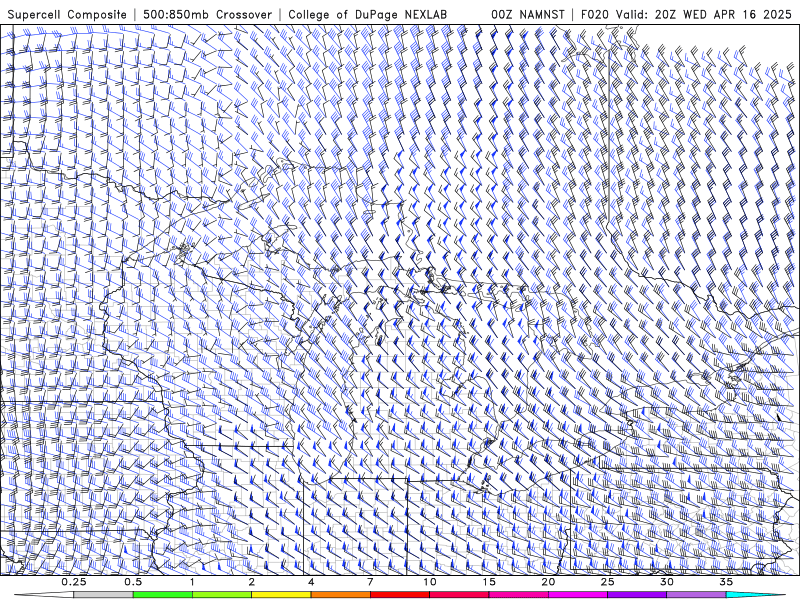Click the legend value 1
Viewport: 800px width, 600px height.
click(x=192, y=582)
